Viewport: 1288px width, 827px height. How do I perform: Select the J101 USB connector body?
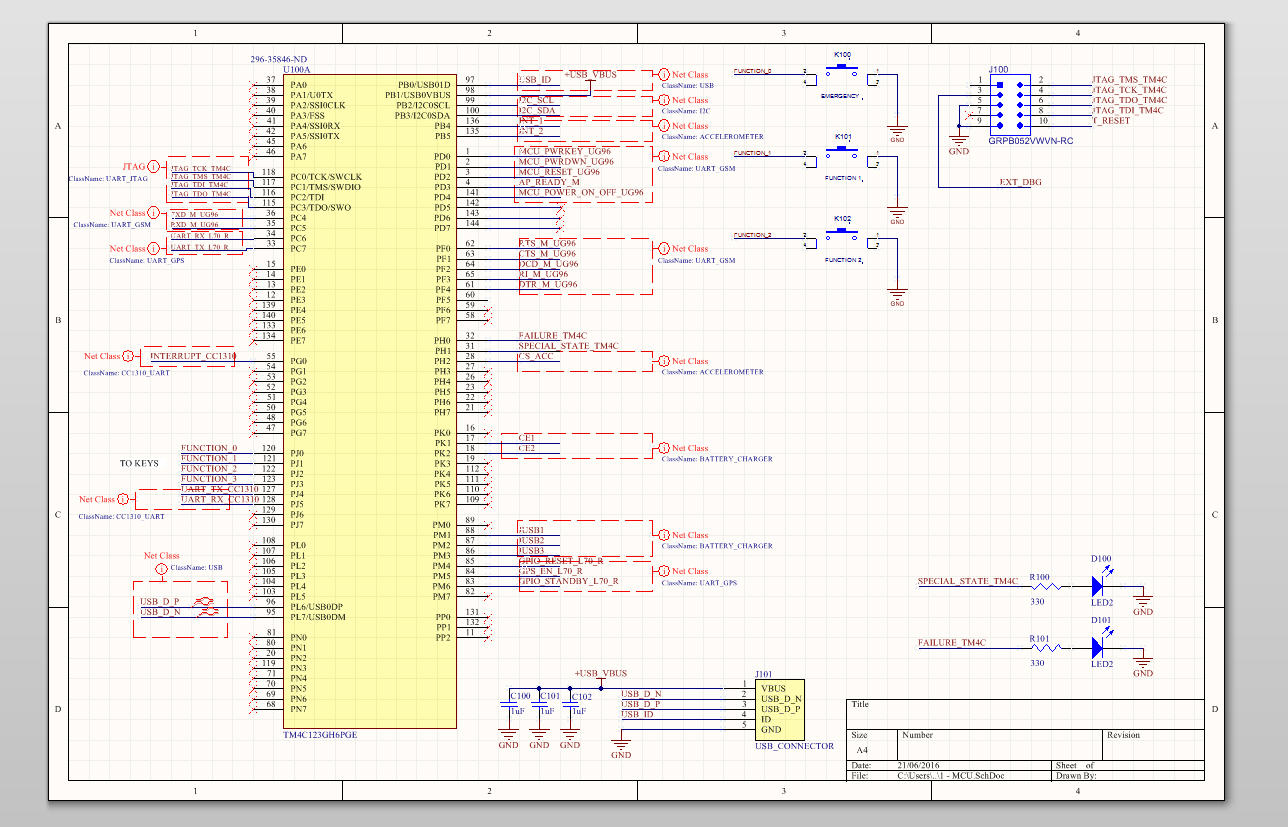tap(781, 709)
